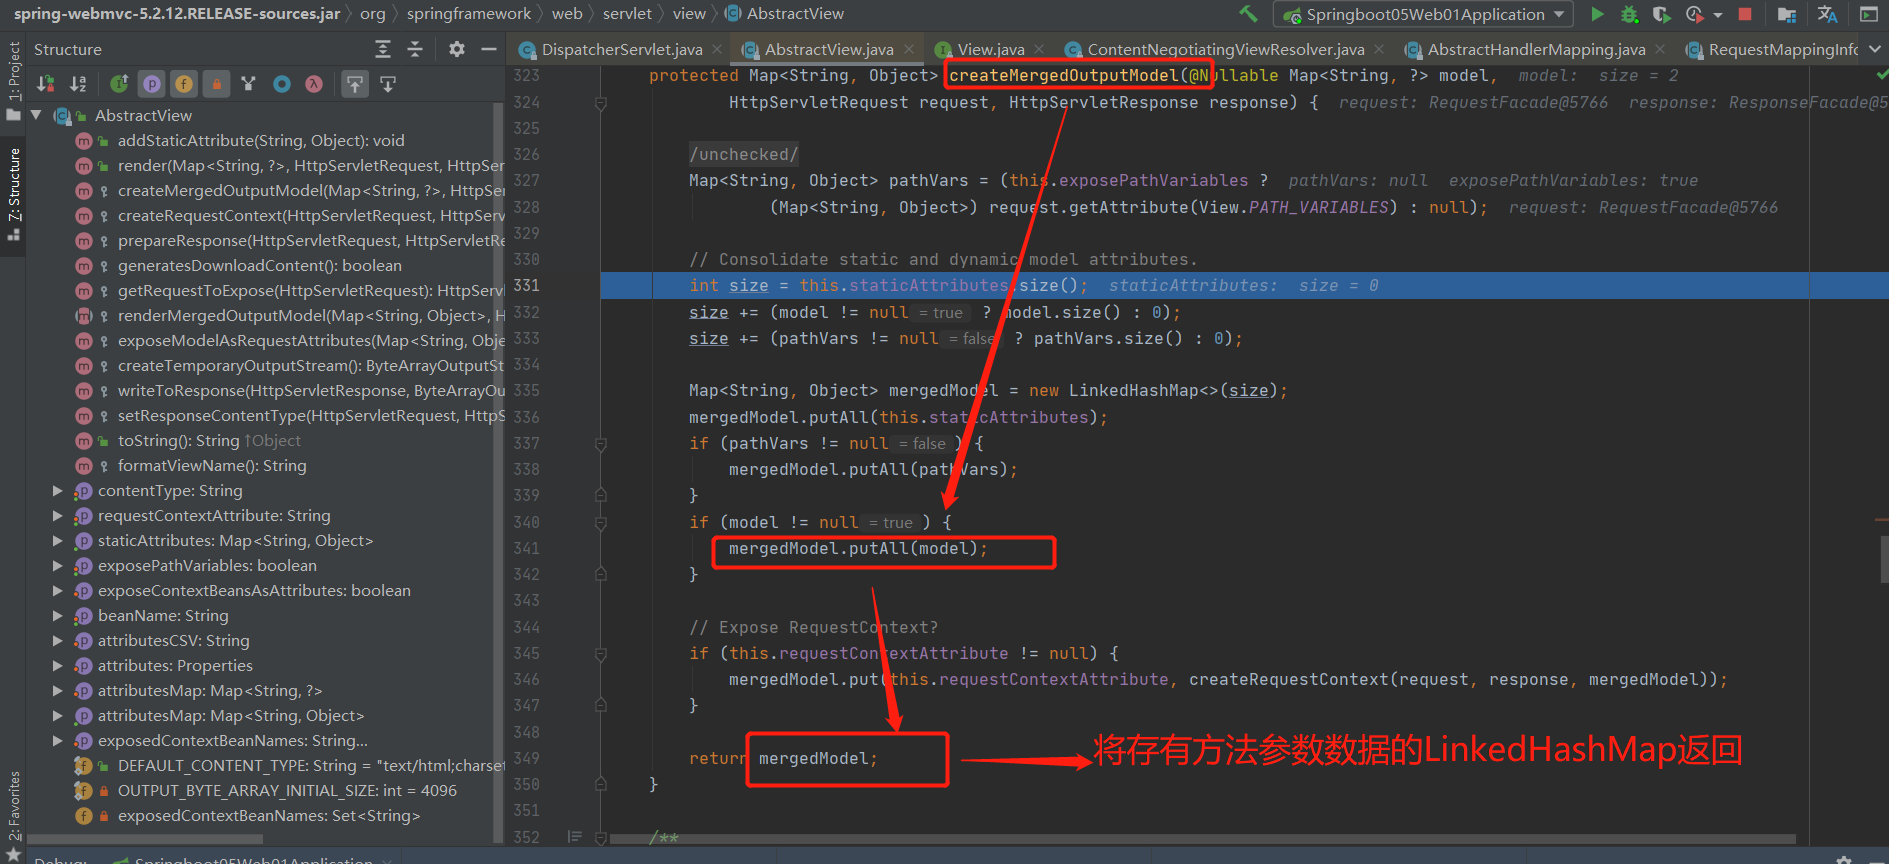Screen dimensions: 1889x864
Task: Open Structure panel settings gear
Action: click(457, 49)
